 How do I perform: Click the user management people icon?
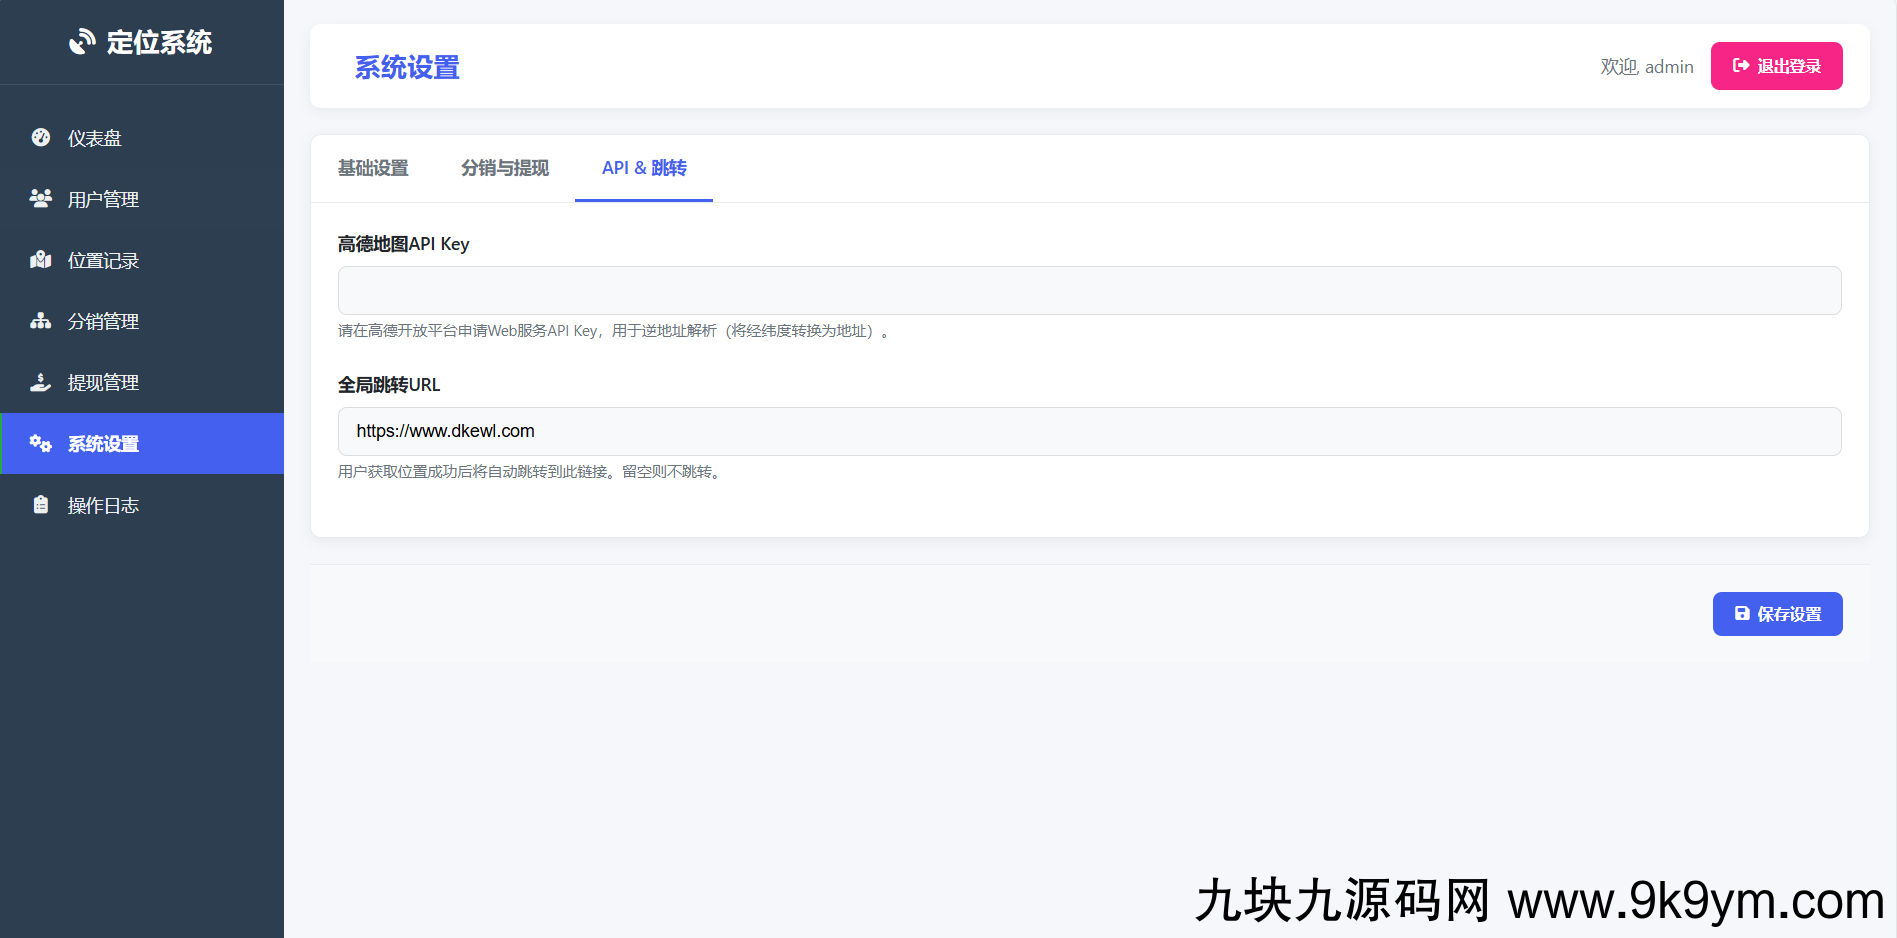[41, 199]
